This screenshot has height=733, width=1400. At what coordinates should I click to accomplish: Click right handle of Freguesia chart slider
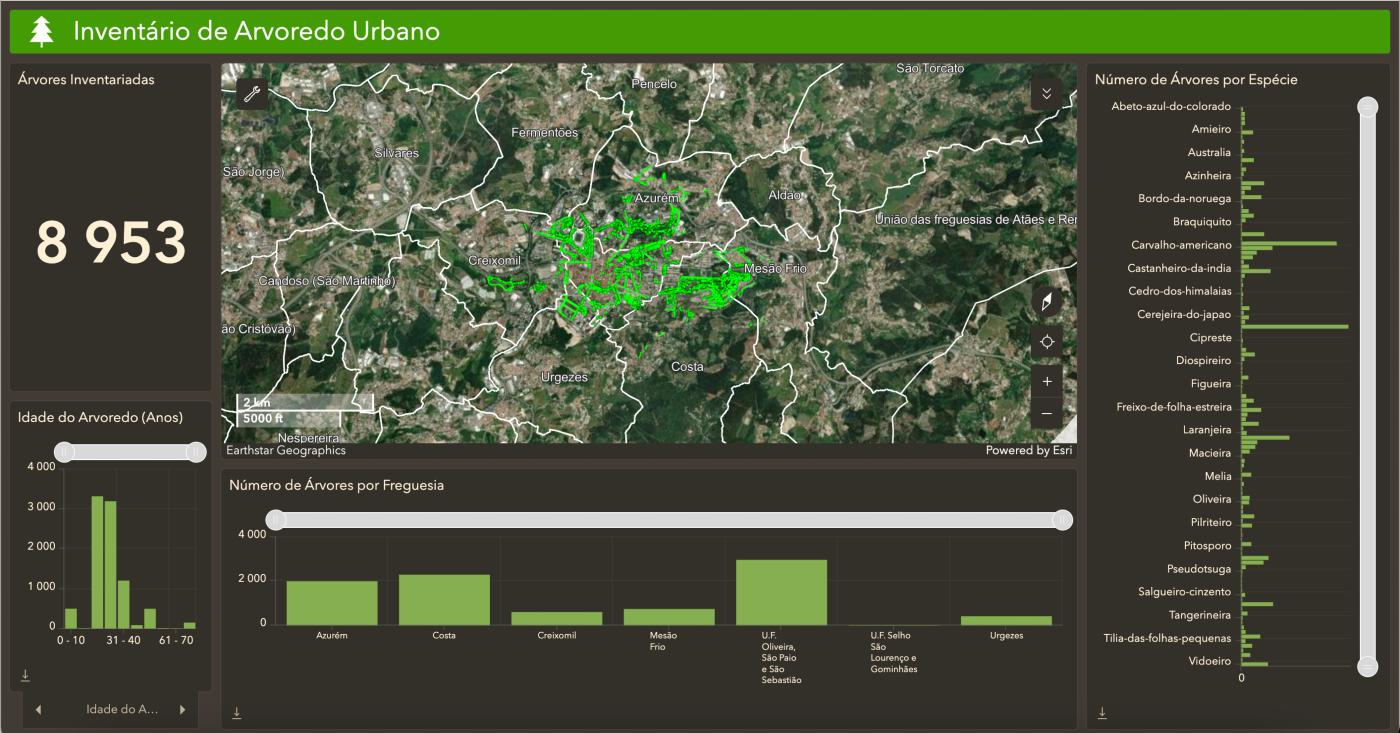(x=1062, y=520)
